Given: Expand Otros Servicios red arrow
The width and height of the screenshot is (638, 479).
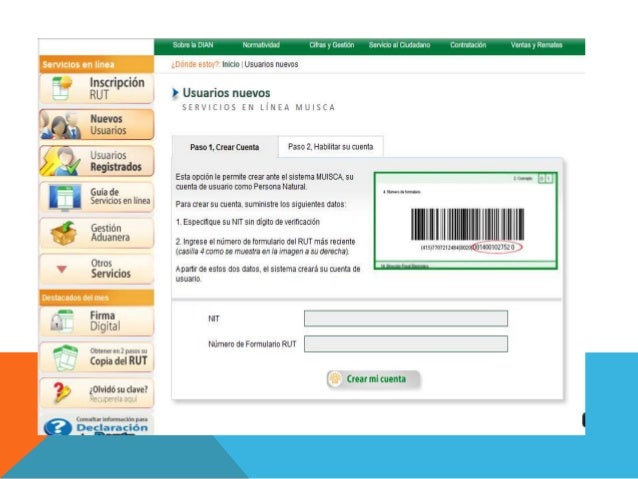Looking at the screenshot, I should coord(62,269).
